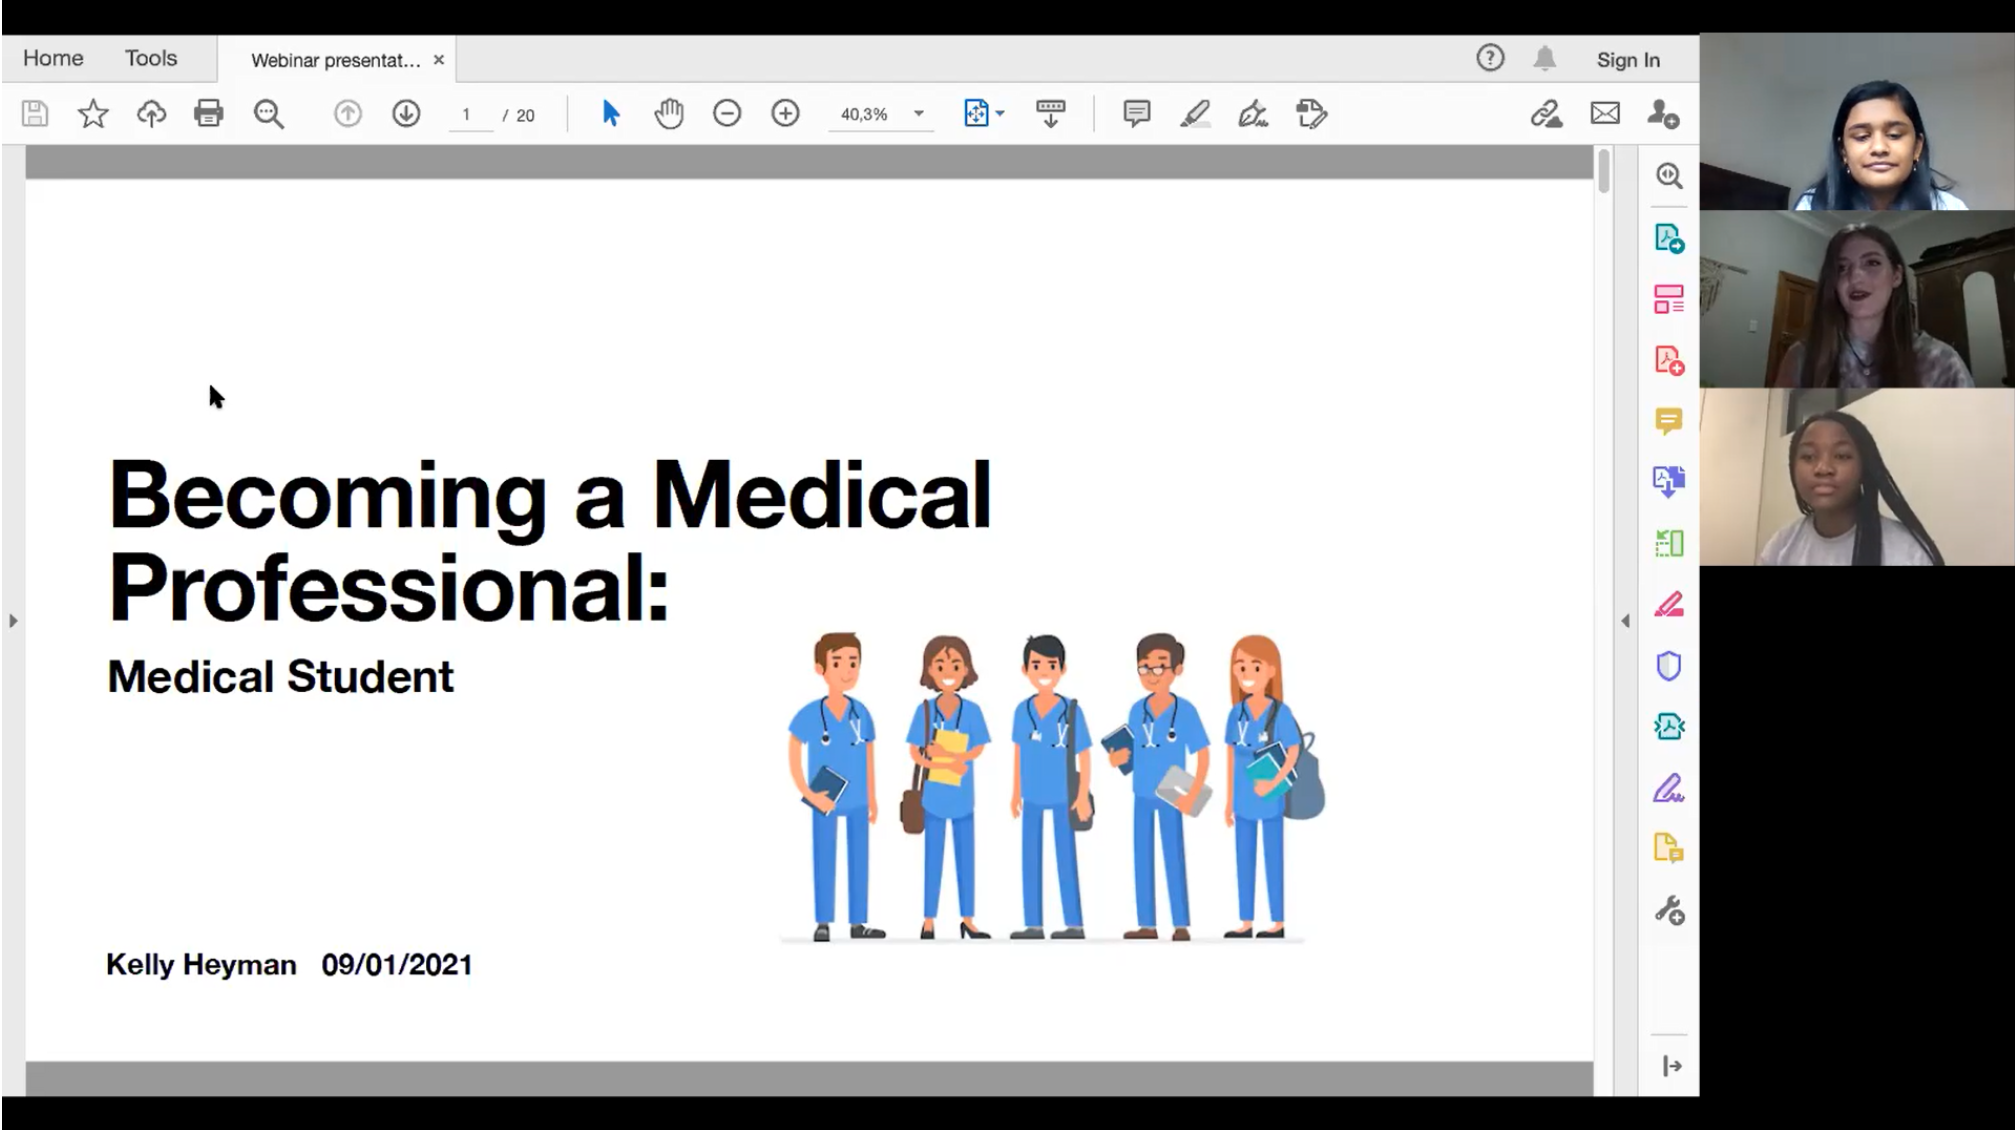Zoom in with the plus icon
The image size is (2015, 1130).
(x=786, y=113)
